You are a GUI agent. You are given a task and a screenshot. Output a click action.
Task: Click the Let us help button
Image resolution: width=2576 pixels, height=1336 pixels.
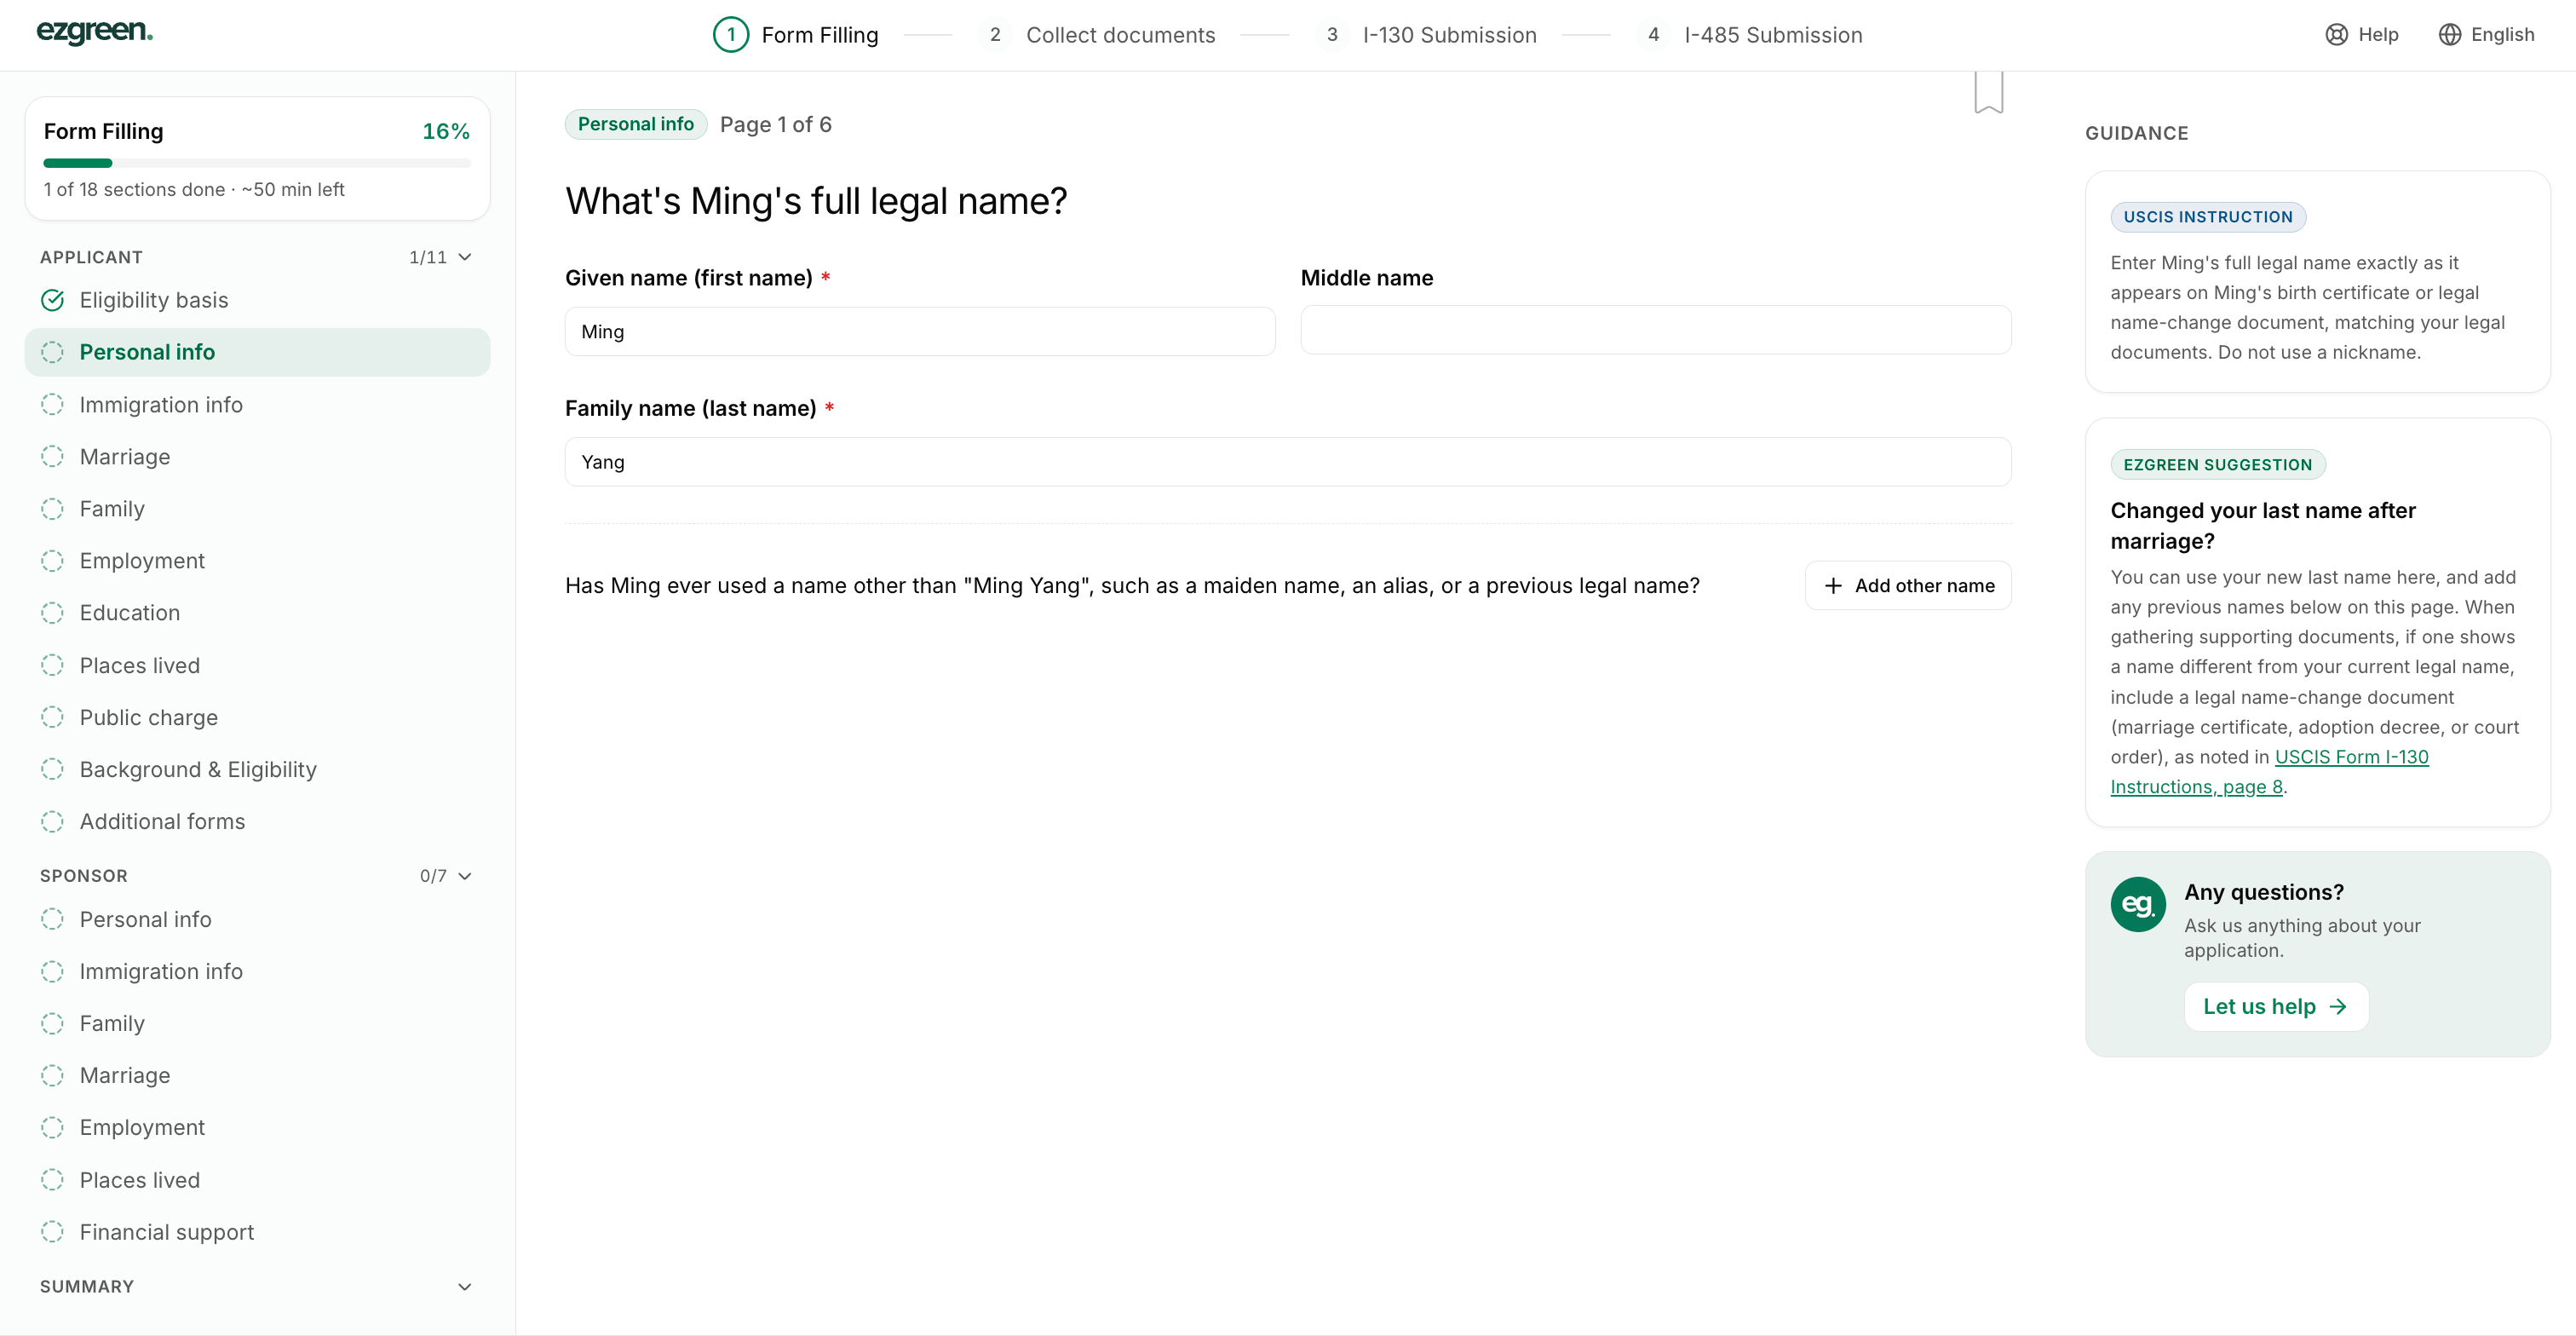click(x=2276, y=1006)
